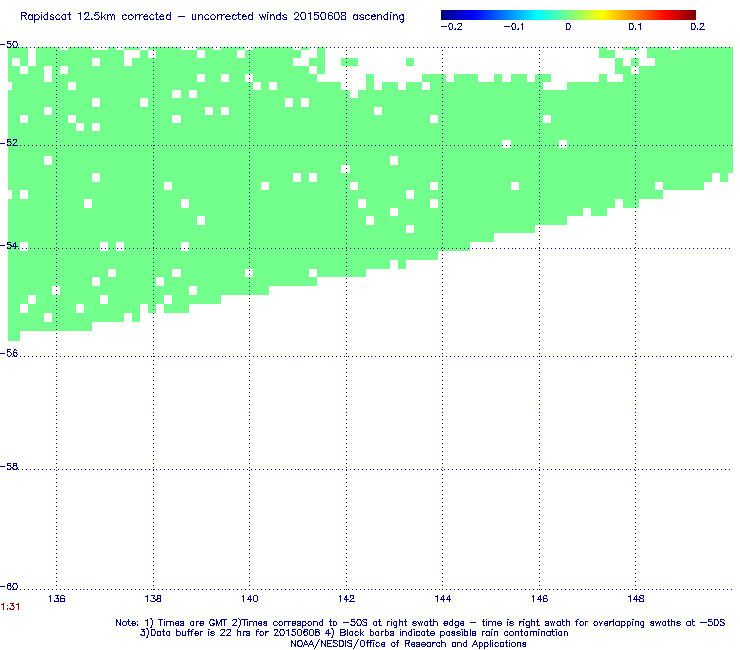Image resolution: width=740 pixels, height=650 pixels.
Task: Click the -50 latitude label
Action: (x=9, y=45)
